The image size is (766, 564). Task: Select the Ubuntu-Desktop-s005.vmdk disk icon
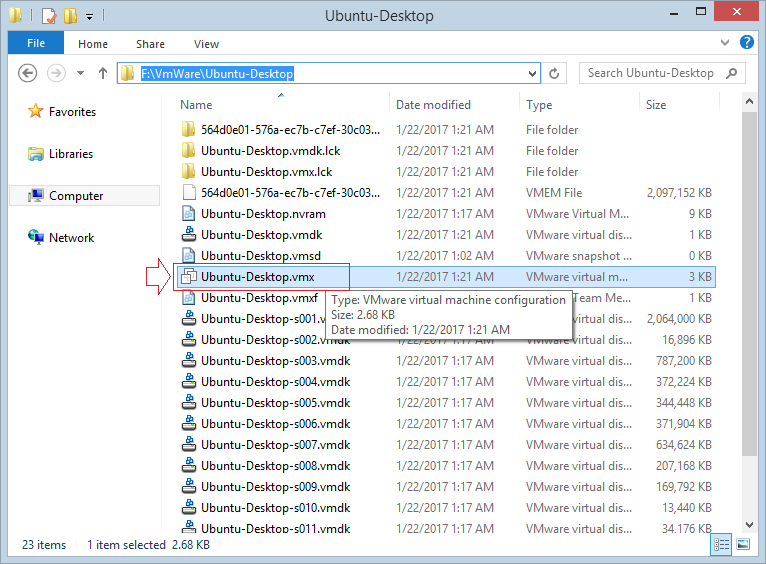coord(189,402)
